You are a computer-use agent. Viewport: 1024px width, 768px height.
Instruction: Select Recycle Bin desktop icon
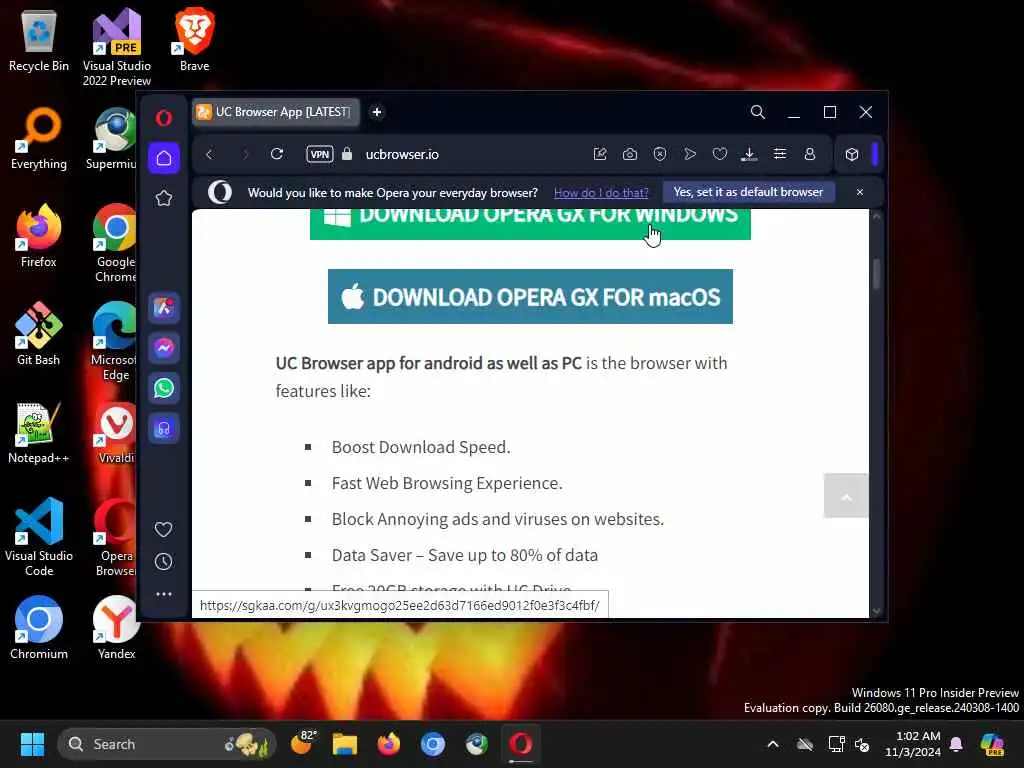tap(39, 41)
